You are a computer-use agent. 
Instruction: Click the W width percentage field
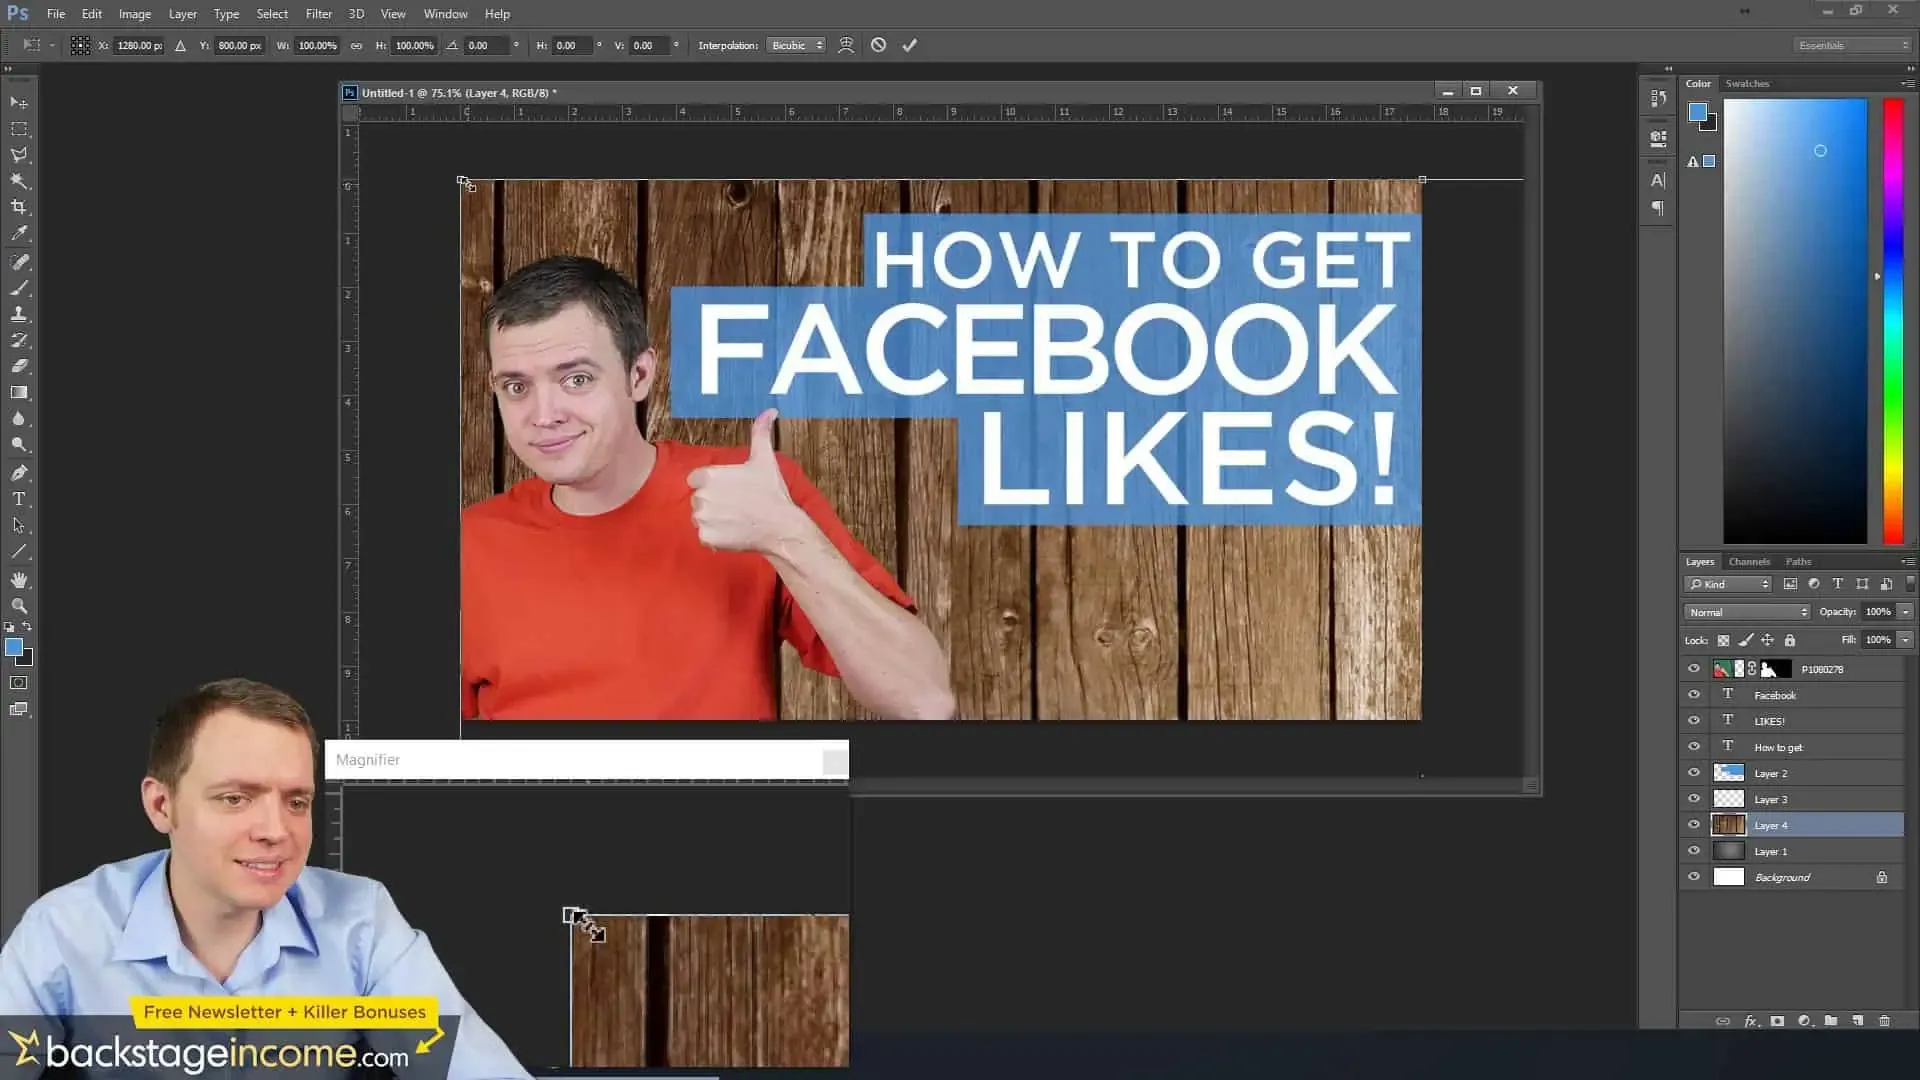[x=317, y=45]
